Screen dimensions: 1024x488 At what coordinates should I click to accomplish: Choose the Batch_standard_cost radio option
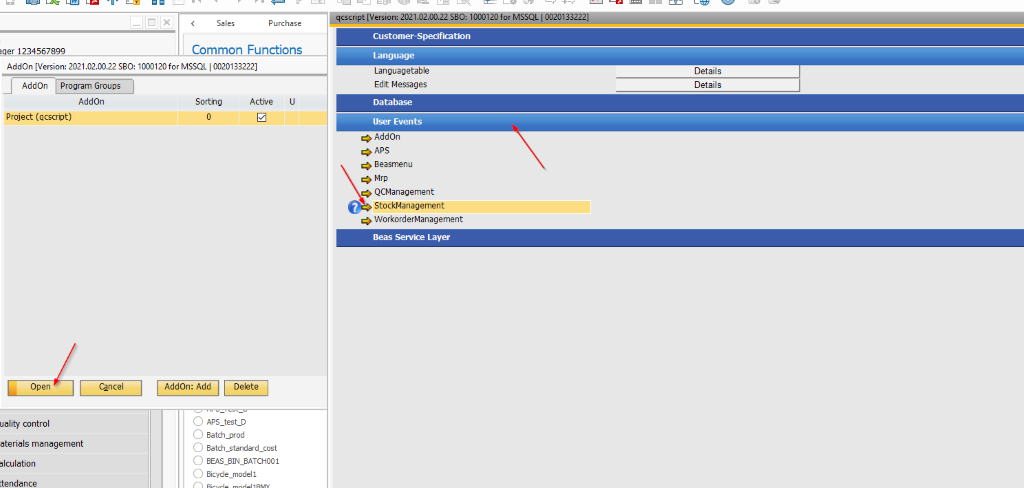tap(199, 447)
